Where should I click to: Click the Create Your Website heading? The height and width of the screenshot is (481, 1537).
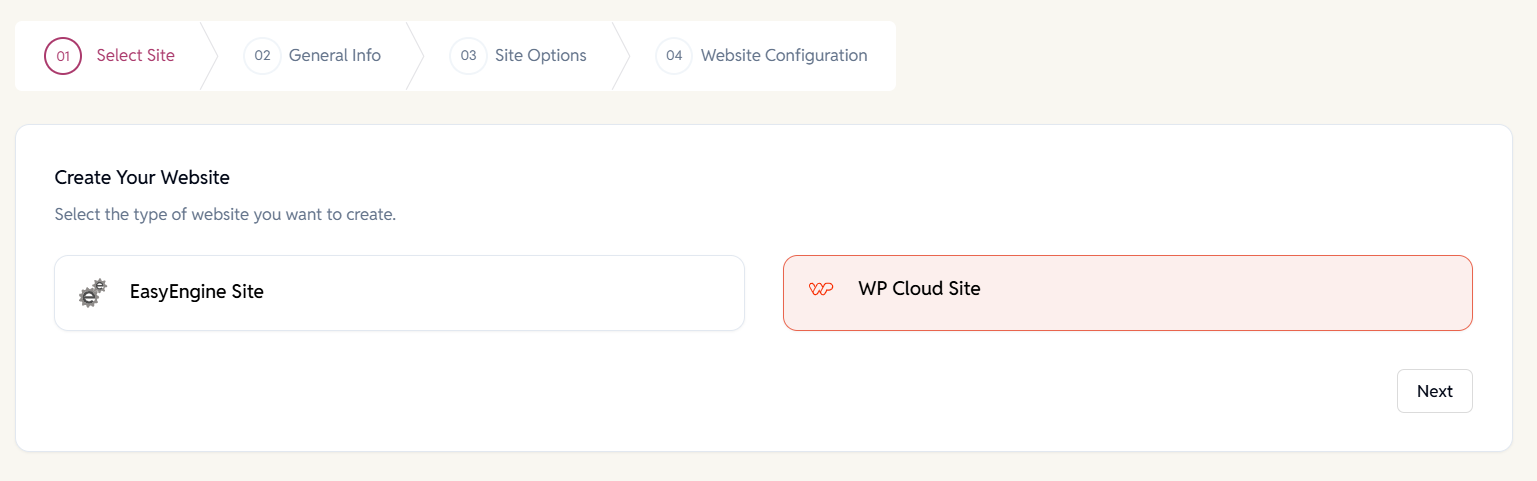142,178
